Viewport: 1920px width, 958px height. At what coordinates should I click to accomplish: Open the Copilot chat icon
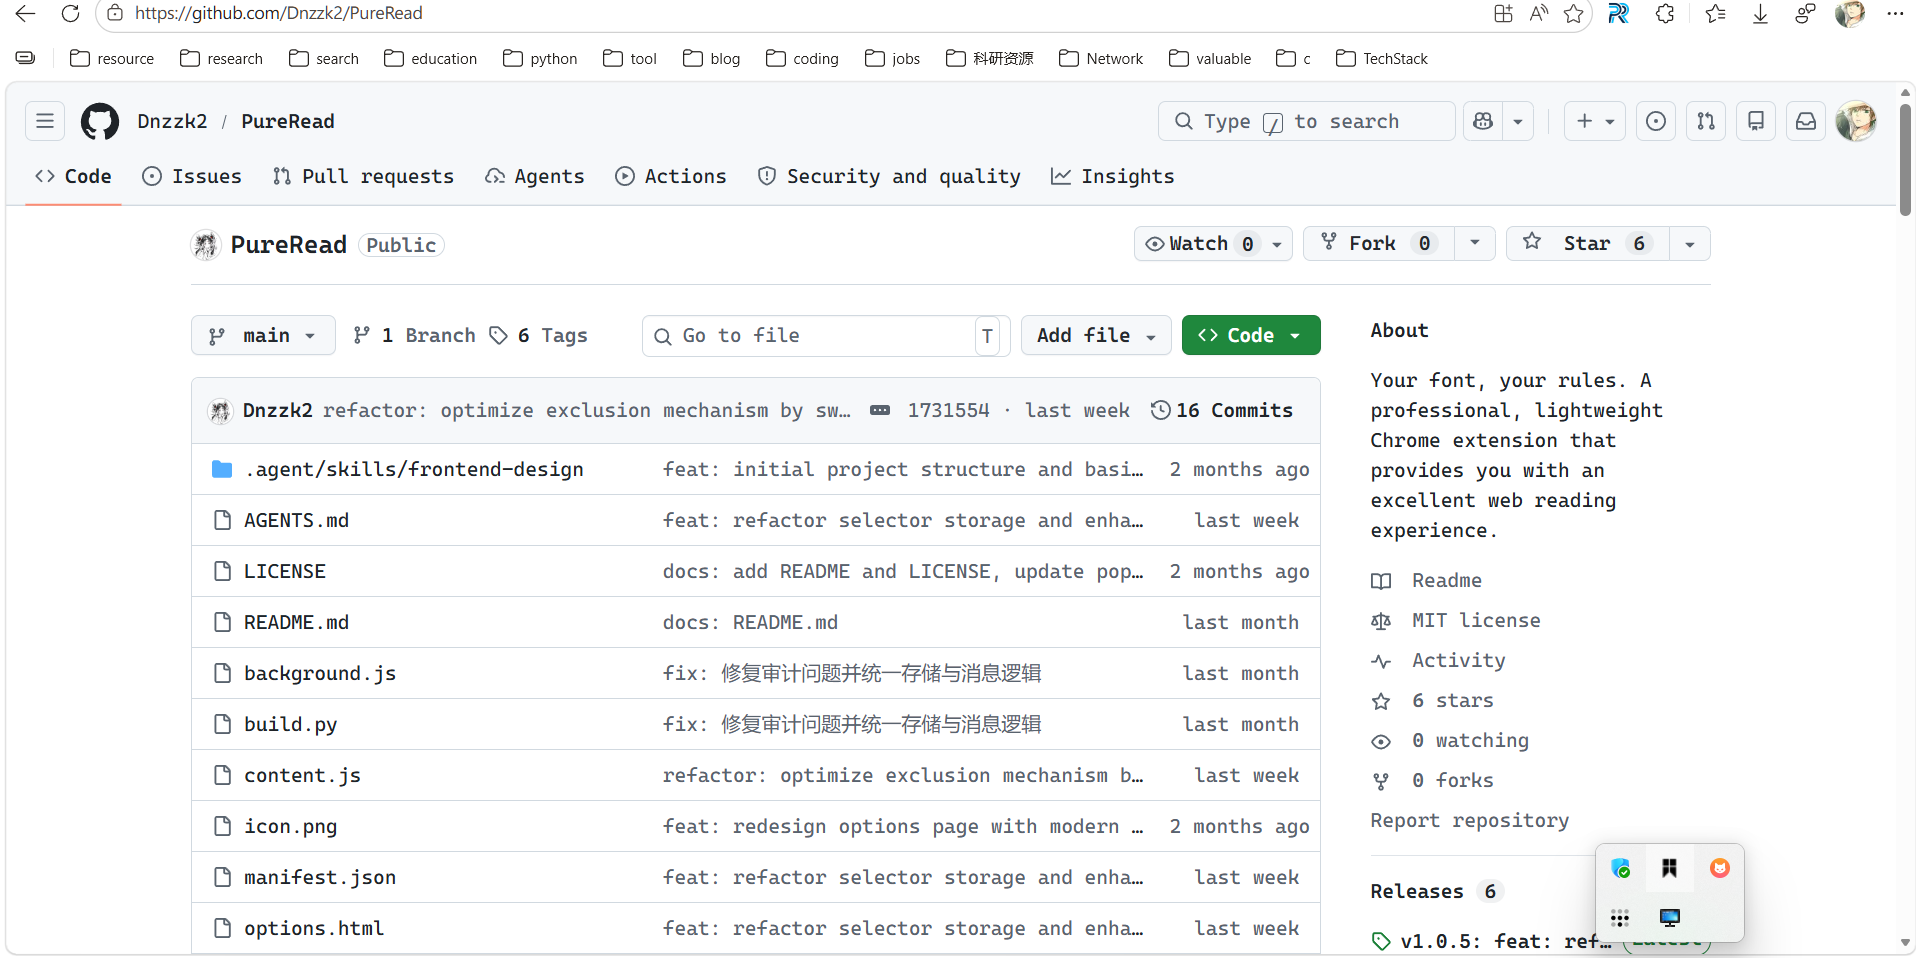(1483, 121)
